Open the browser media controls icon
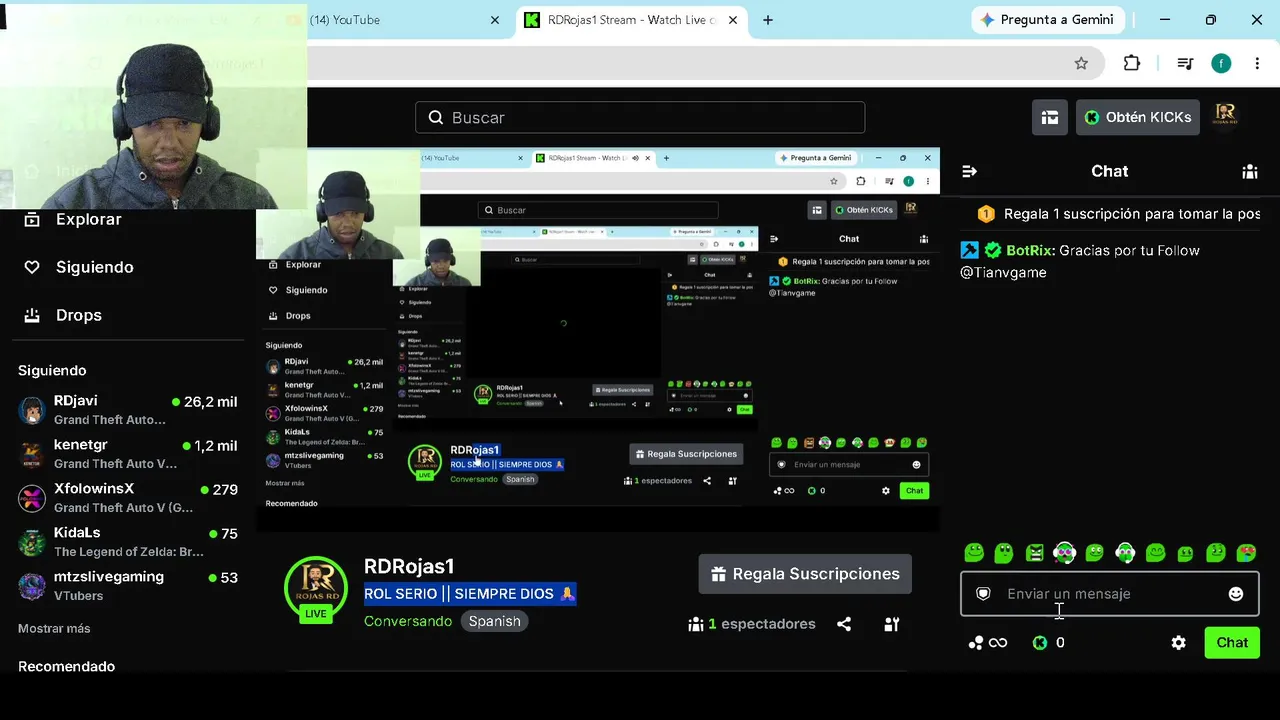 pos(1185,63)
